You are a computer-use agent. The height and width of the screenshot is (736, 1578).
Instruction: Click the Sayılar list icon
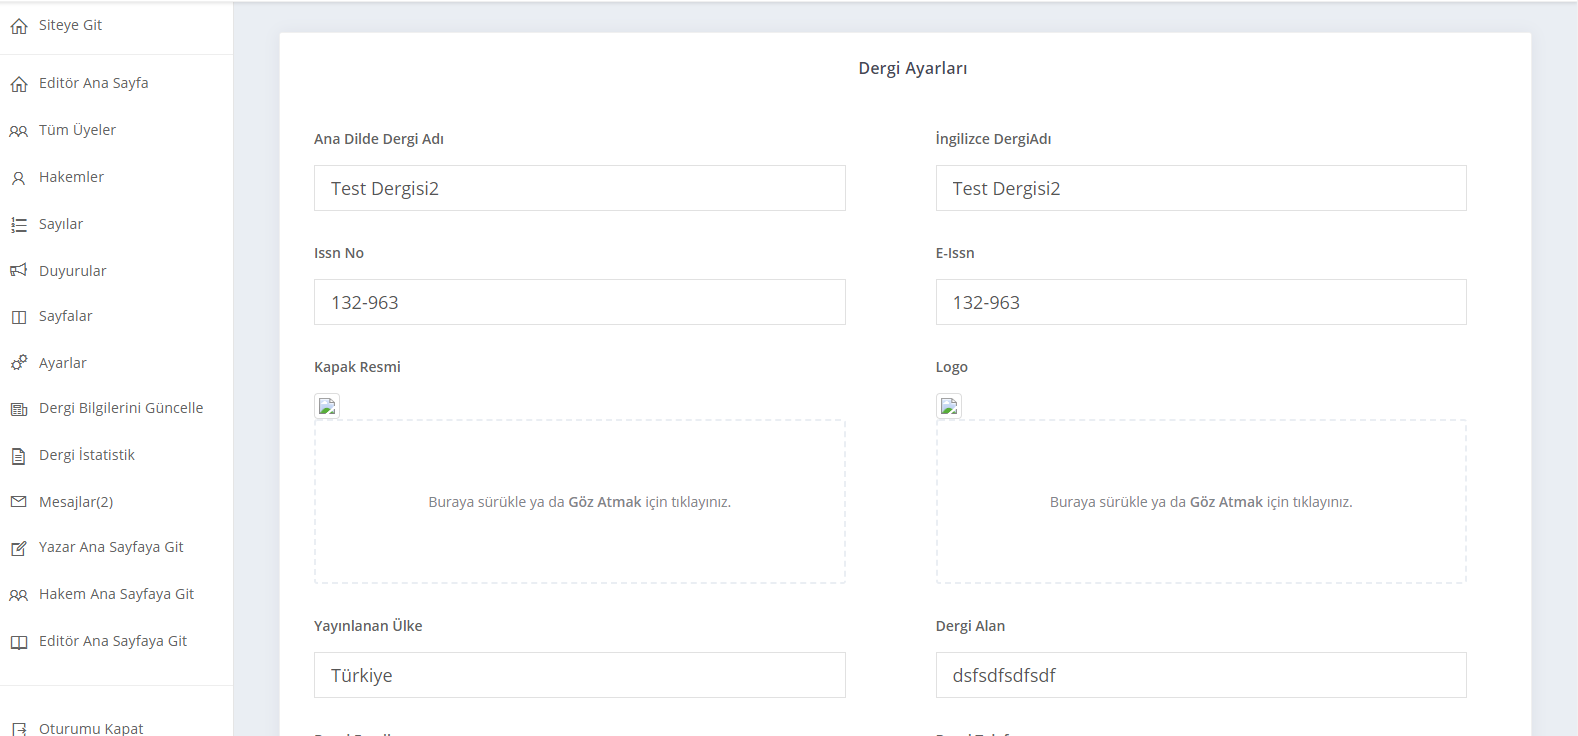[19, 225]
